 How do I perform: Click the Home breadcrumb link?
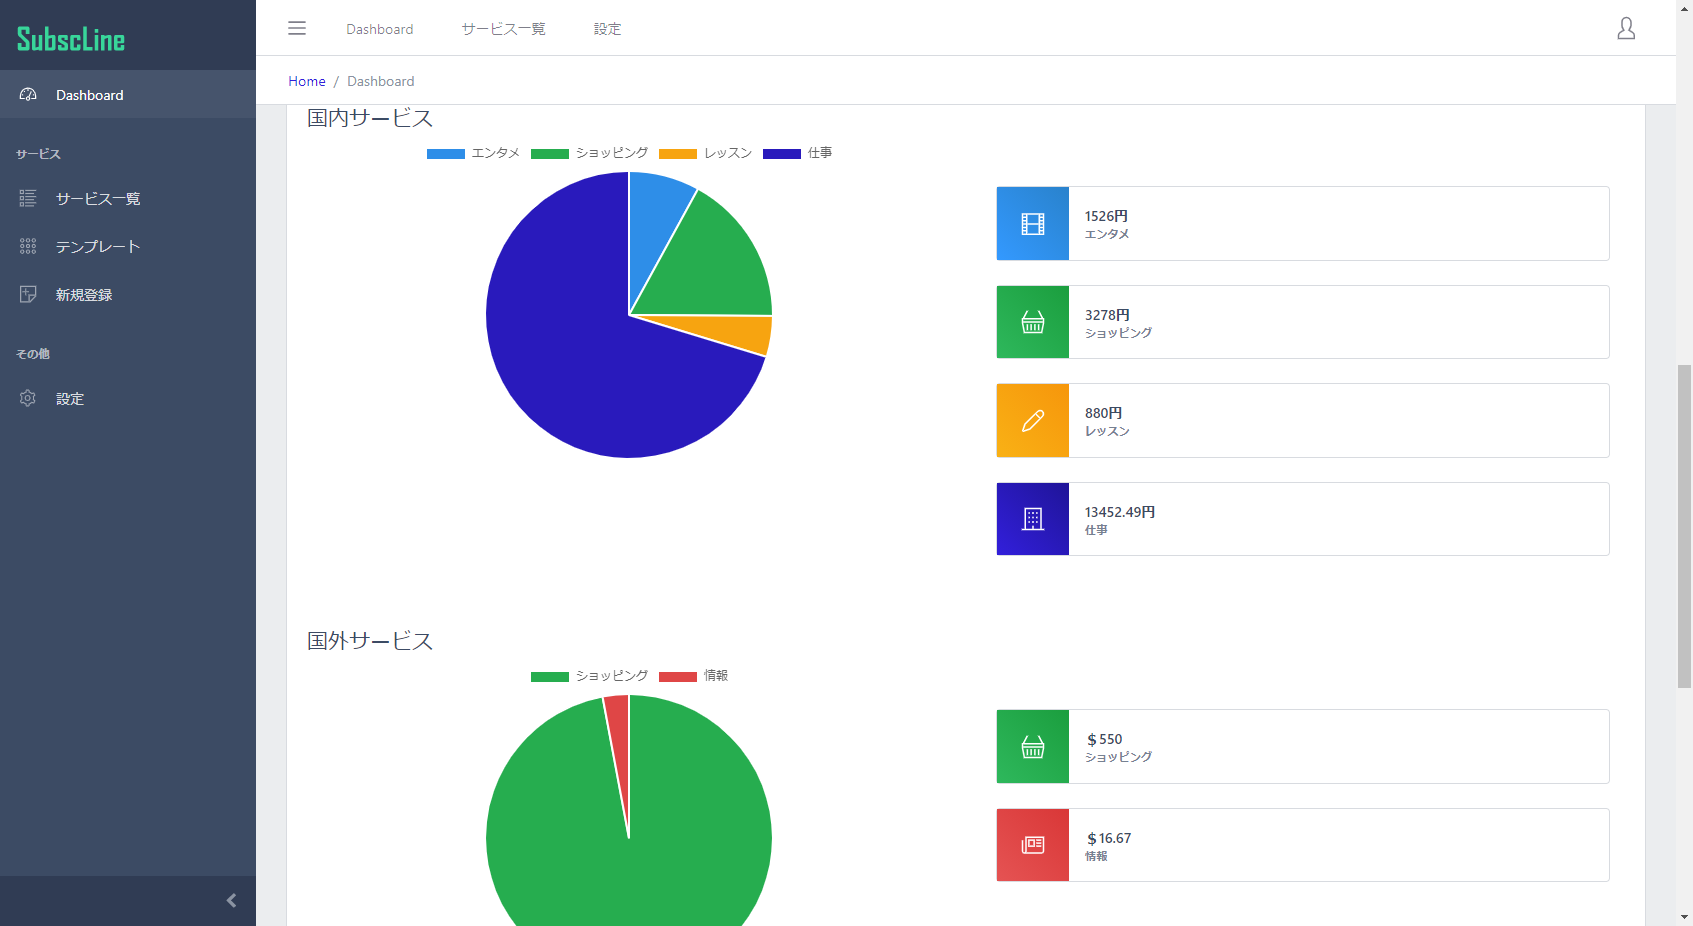[x=307, y=81]
